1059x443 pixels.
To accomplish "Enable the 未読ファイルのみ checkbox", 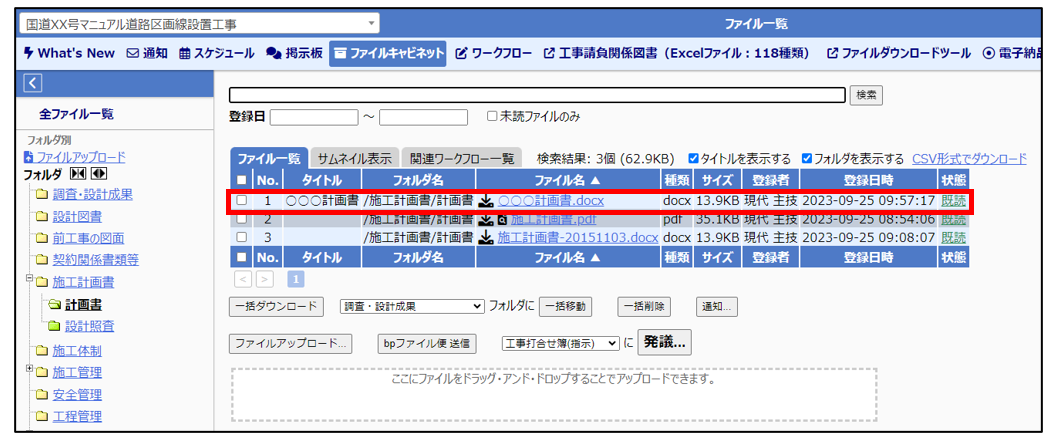I will pos(491,117).
